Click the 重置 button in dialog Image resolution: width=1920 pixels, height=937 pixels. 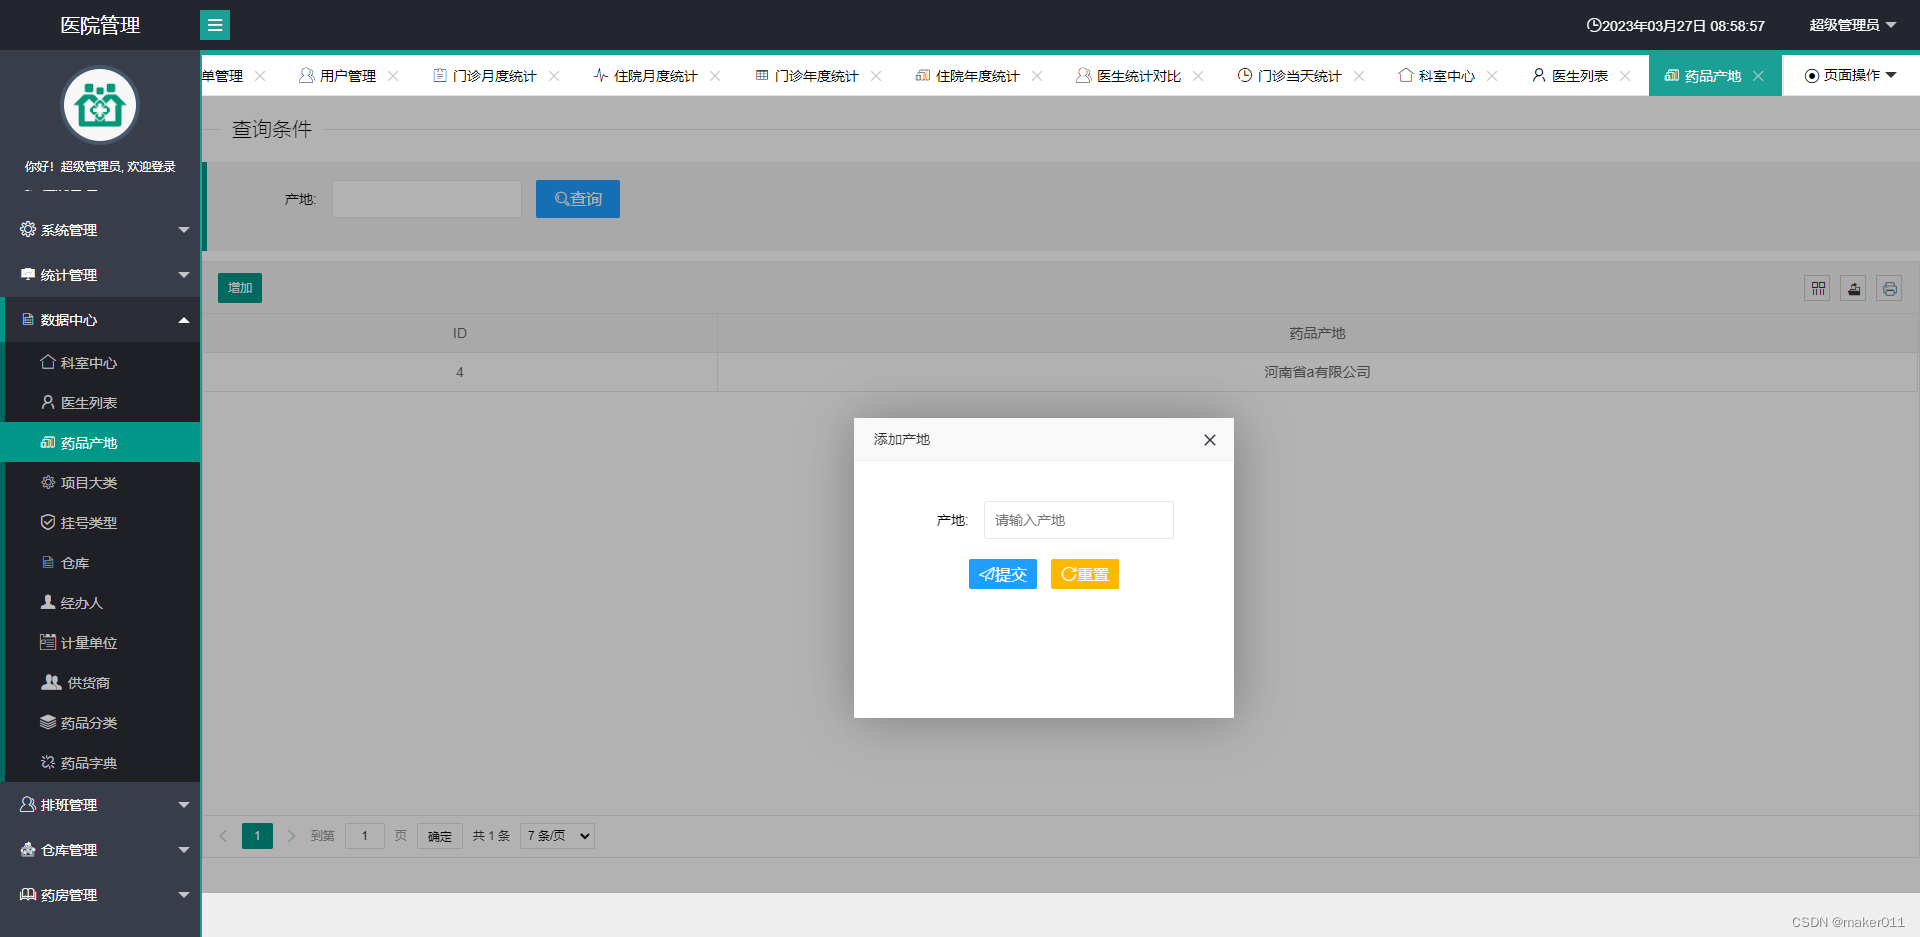(1085, 574)
